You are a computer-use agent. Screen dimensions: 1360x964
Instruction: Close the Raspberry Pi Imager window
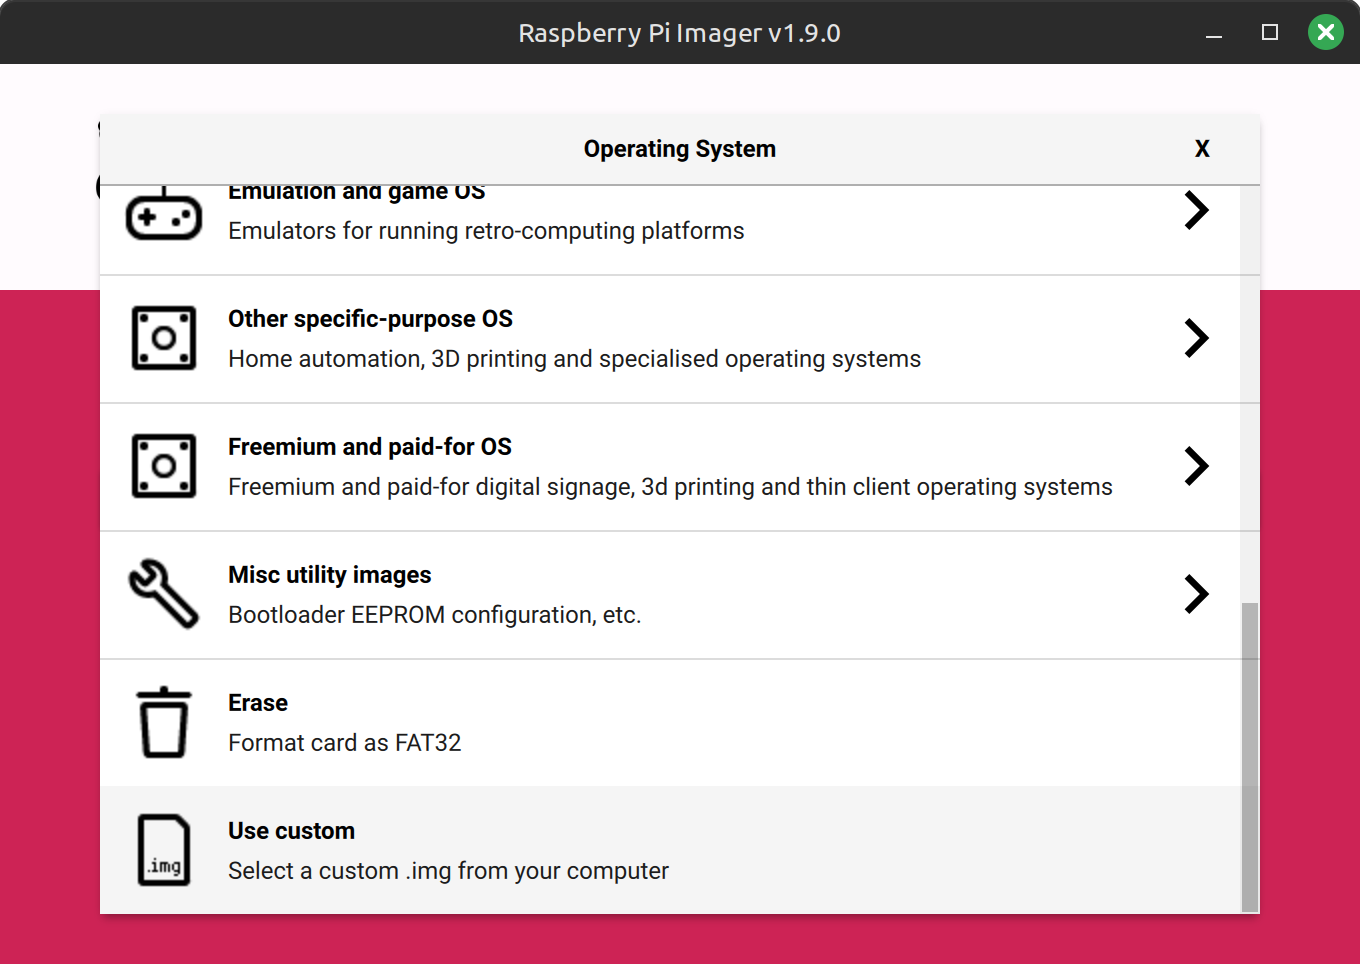[x=1326, y=32]
